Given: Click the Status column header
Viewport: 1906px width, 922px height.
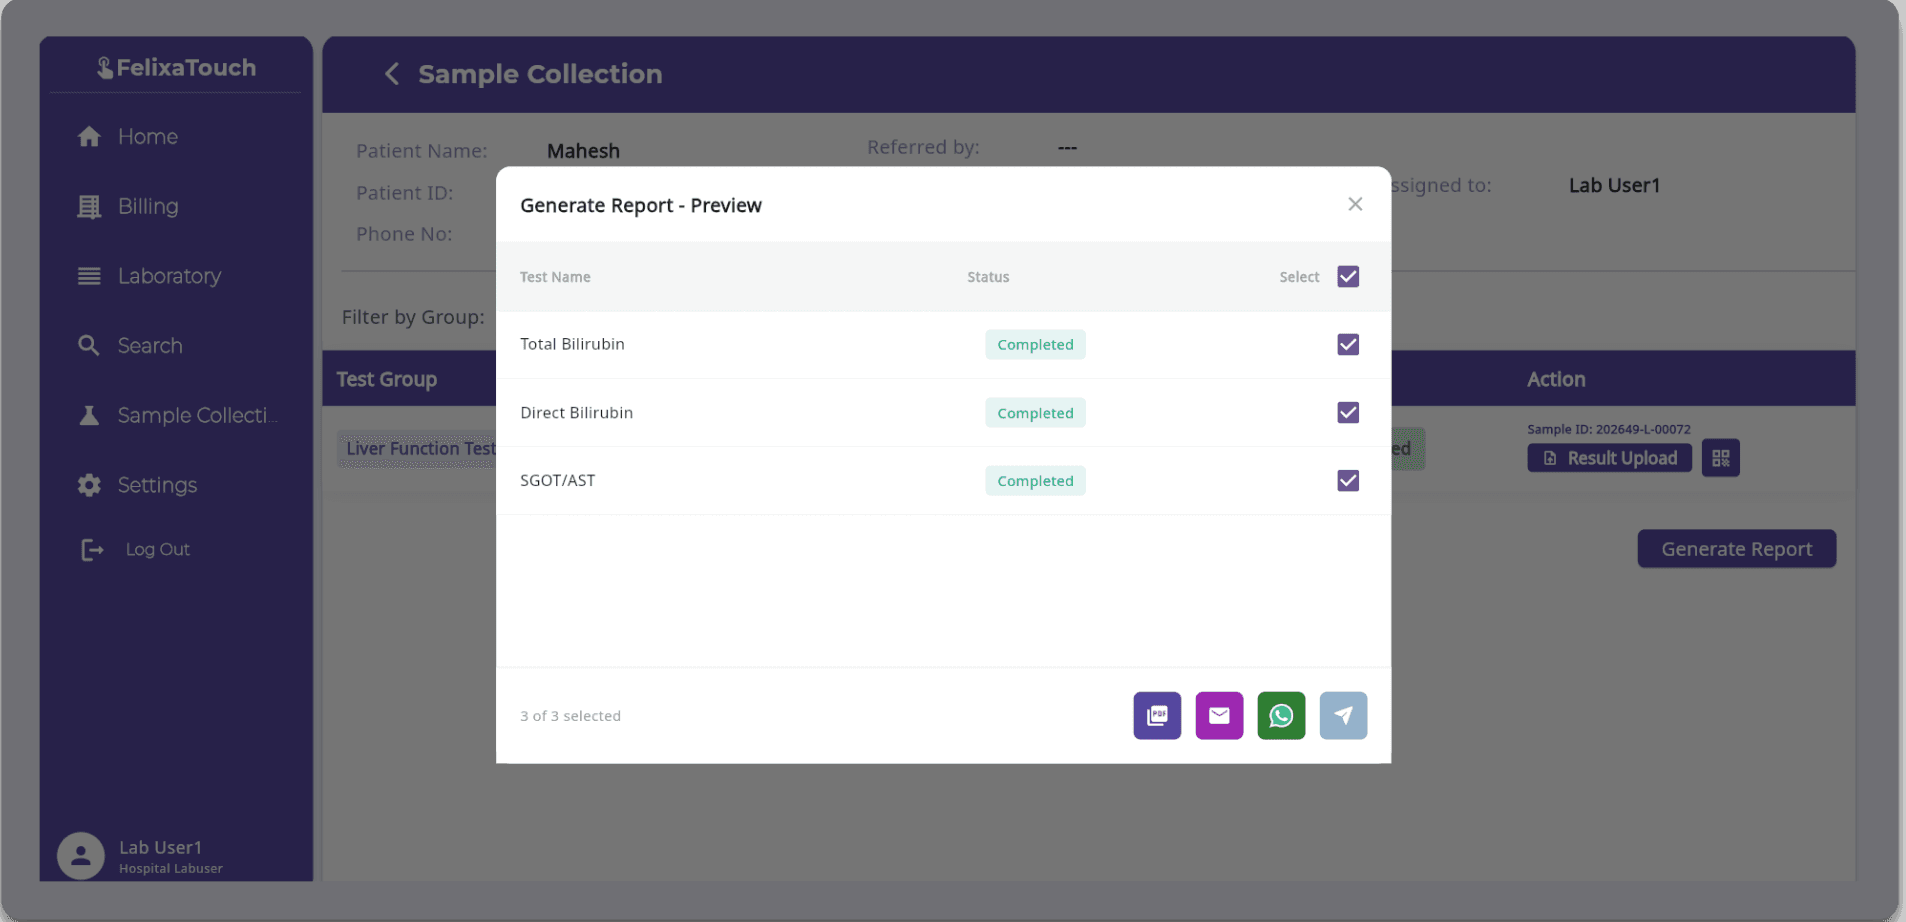Looking at the screenshot, I should (x=988, y=277).
